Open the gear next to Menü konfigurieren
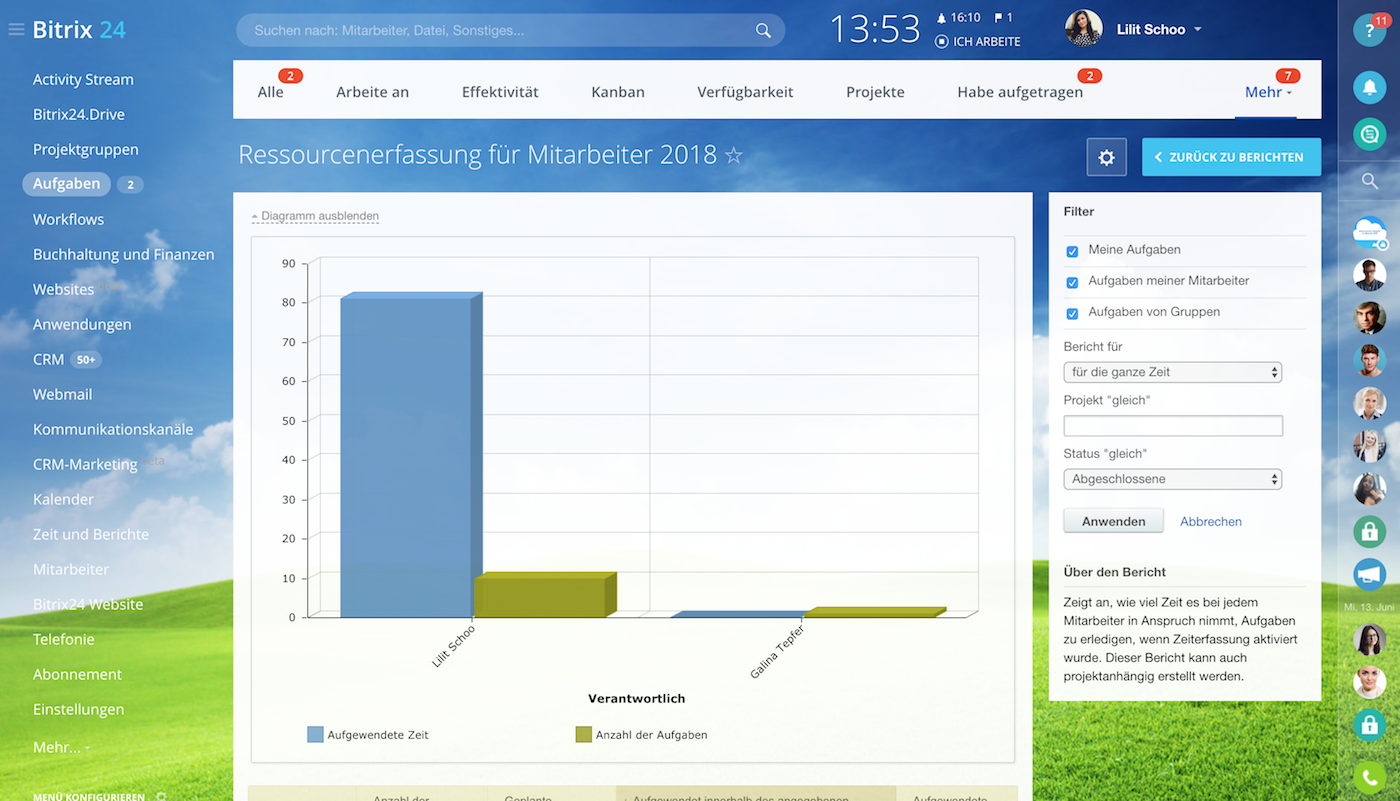1400x801 pixels. click(x=161, y=797)
